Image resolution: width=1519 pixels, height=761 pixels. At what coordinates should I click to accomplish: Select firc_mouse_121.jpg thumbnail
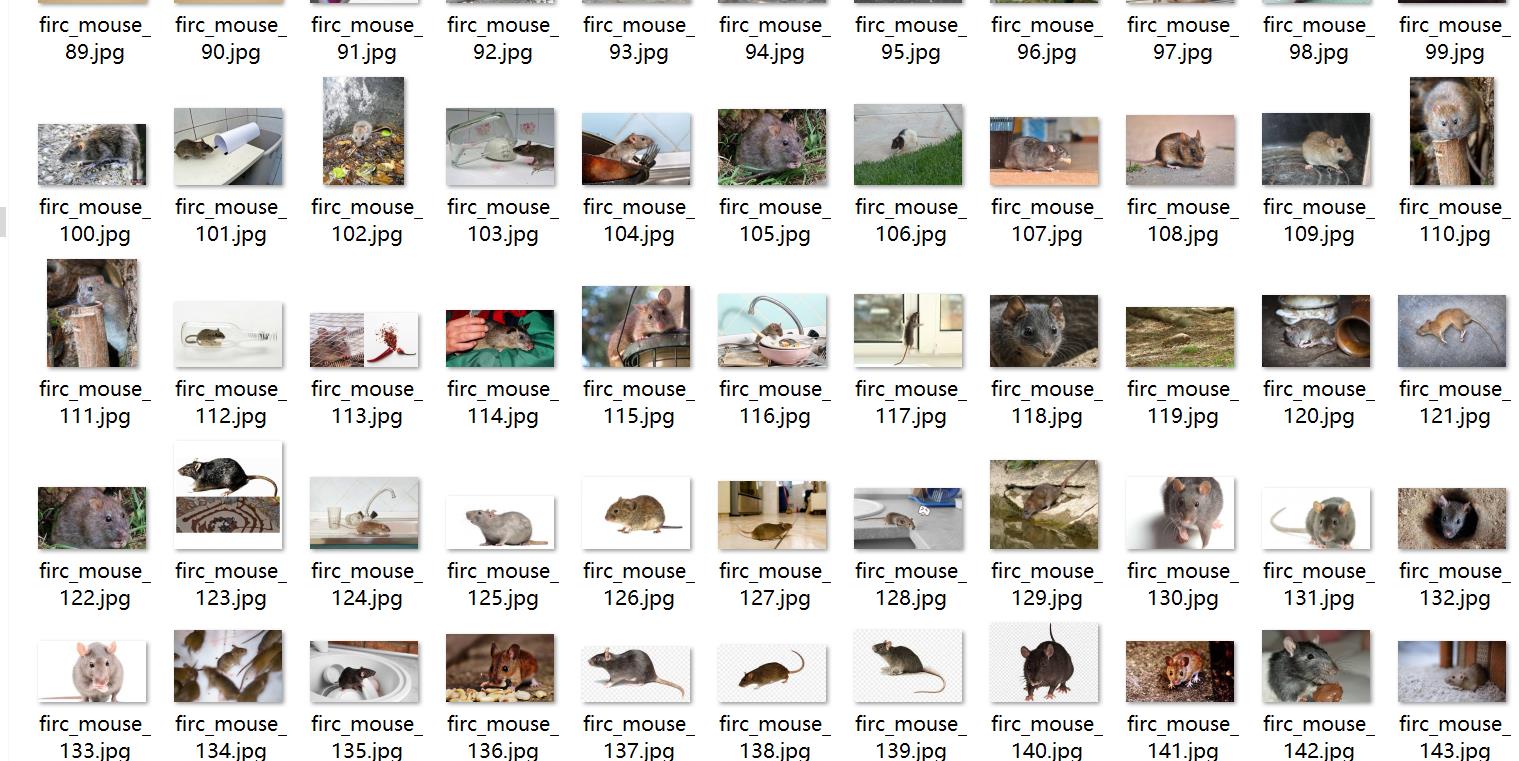coord(1452,331)
